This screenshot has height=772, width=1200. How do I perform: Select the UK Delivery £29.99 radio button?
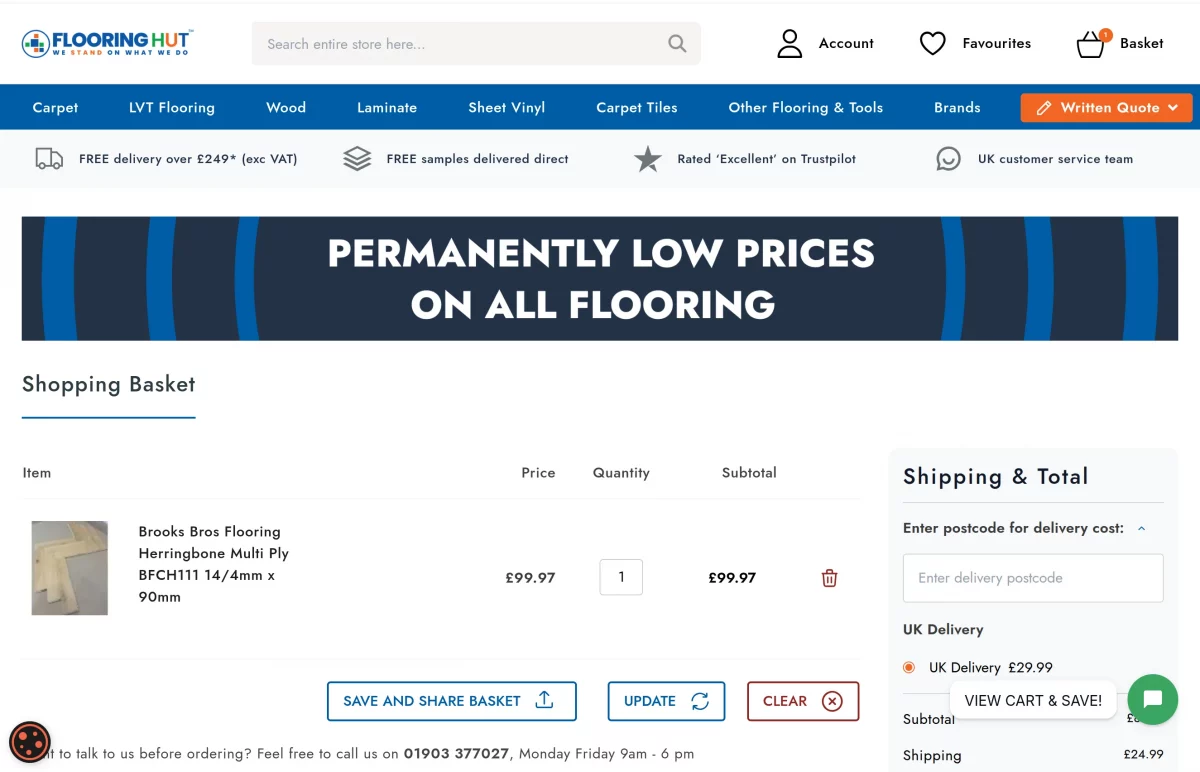tap(908, 667)
